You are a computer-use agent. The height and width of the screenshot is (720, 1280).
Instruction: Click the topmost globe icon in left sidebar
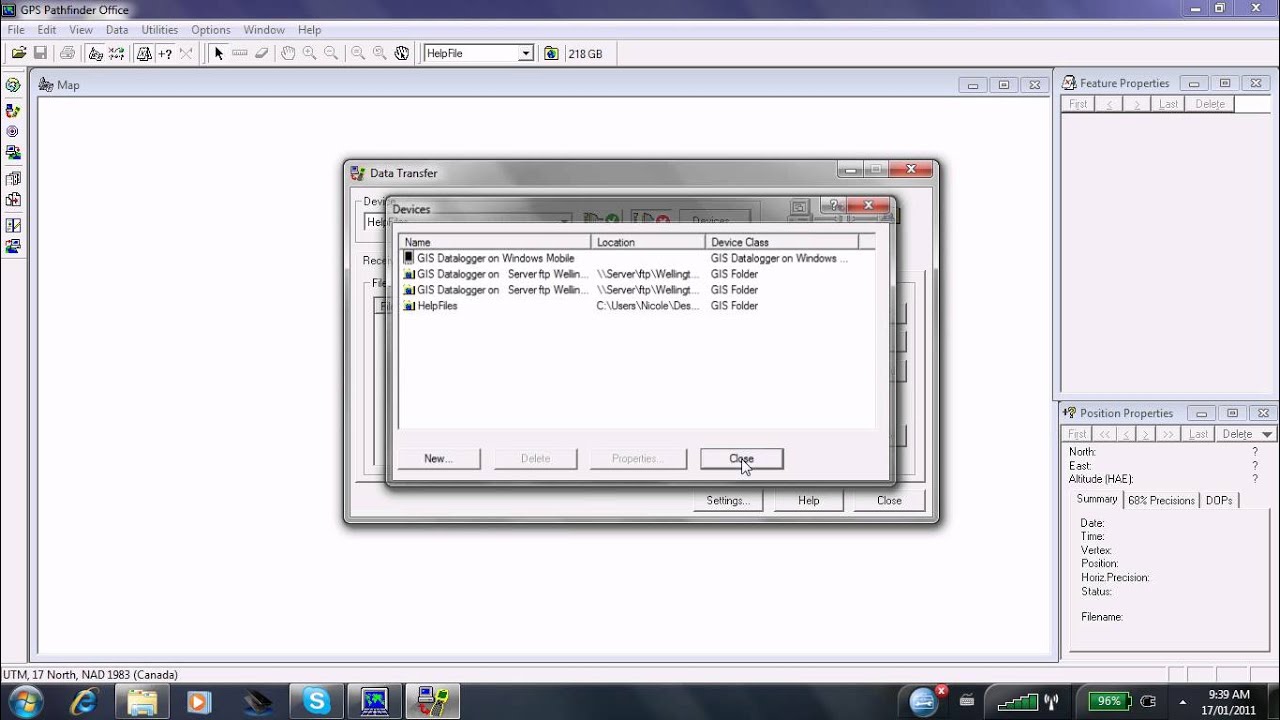coord(13,86)
